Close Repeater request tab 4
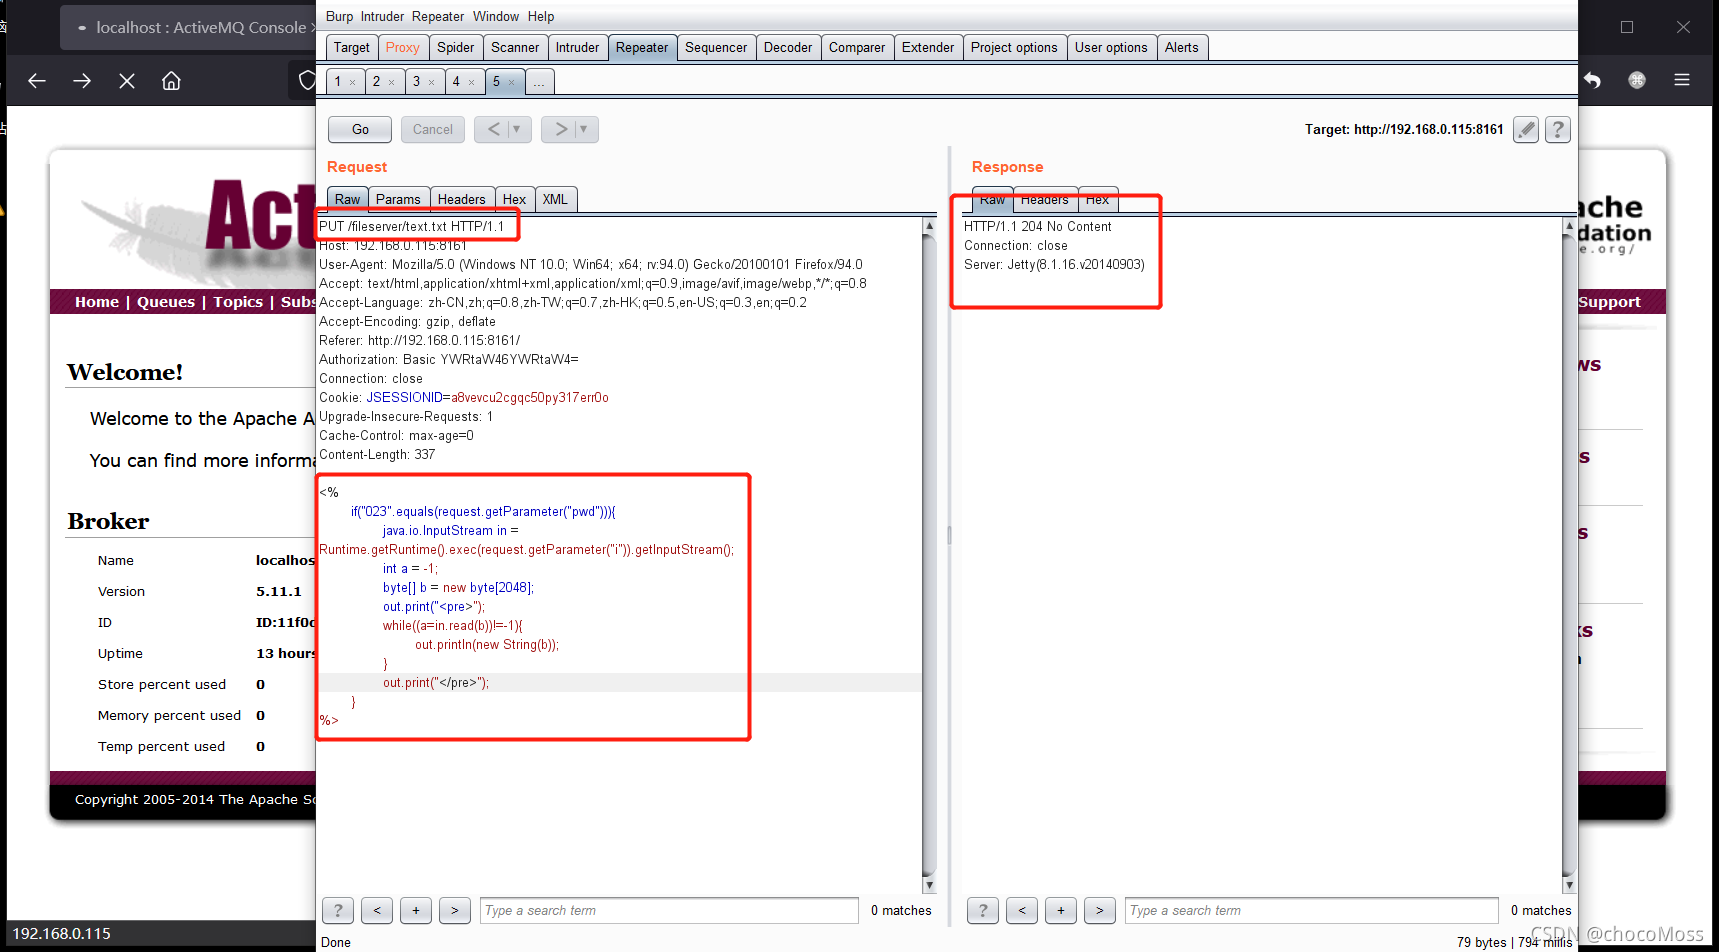The height and width of the screenshot is (952, 1719). [x=472, y=83]
